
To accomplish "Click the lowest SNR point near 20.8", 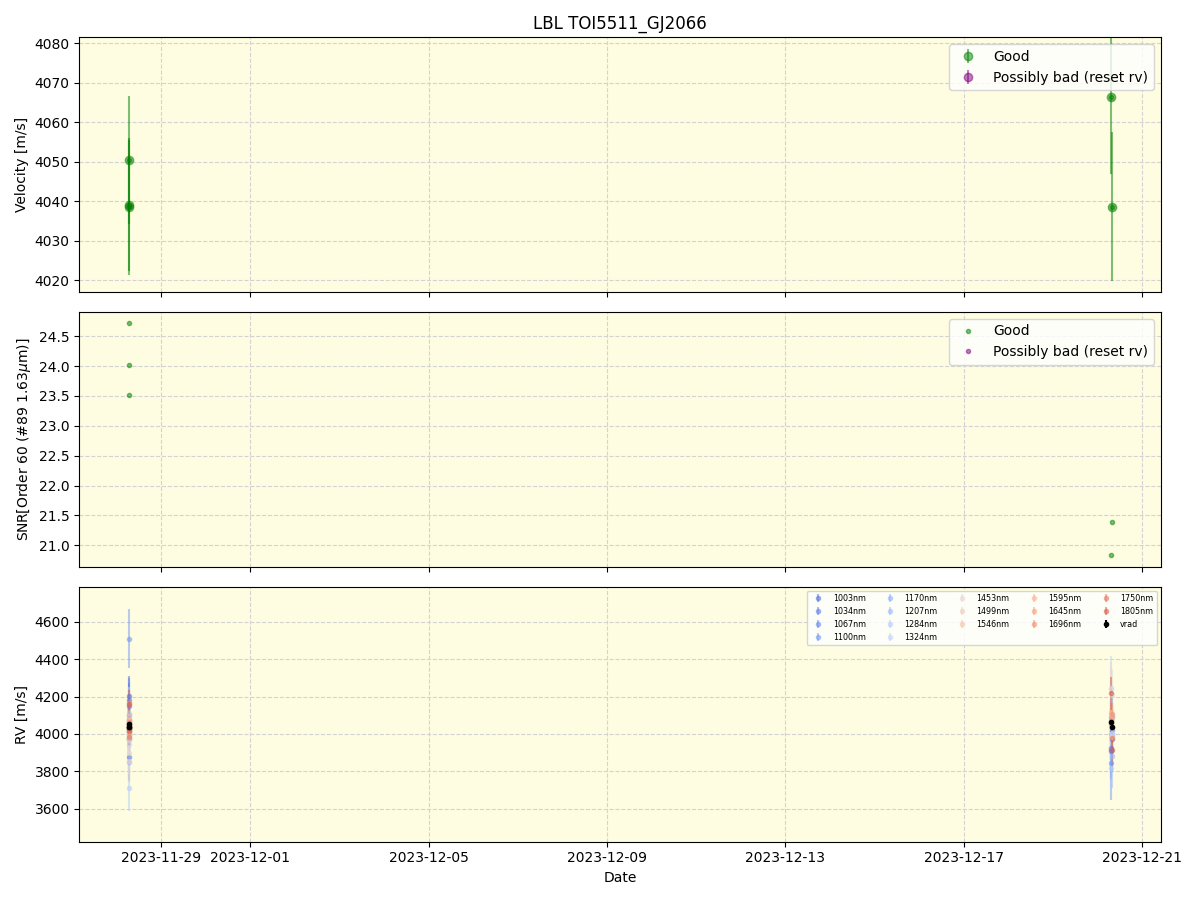I will point(1111,555).
